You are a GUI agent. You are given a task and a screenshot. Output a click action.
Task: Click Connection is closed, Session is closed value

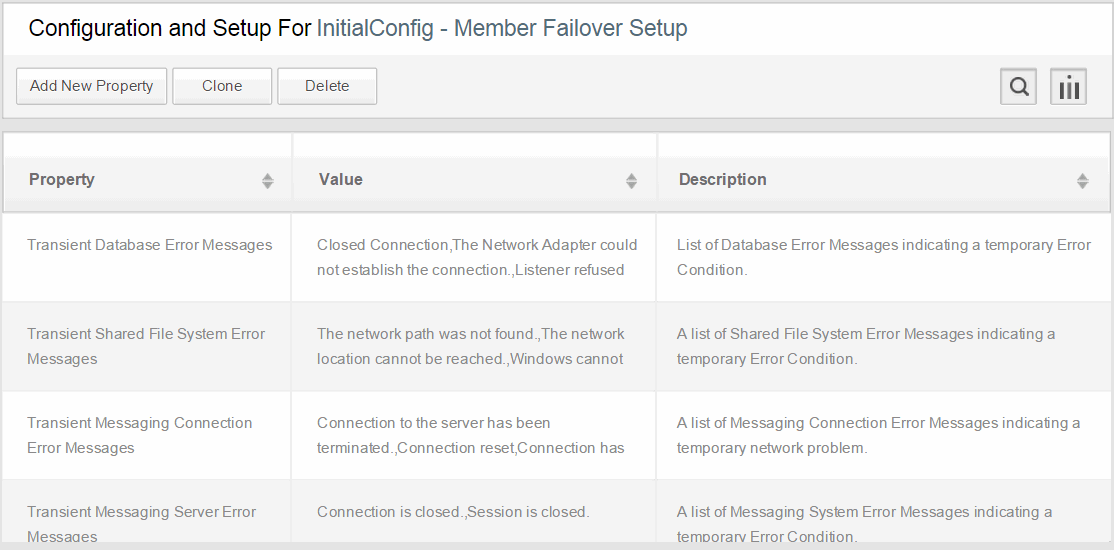point(453,512)
